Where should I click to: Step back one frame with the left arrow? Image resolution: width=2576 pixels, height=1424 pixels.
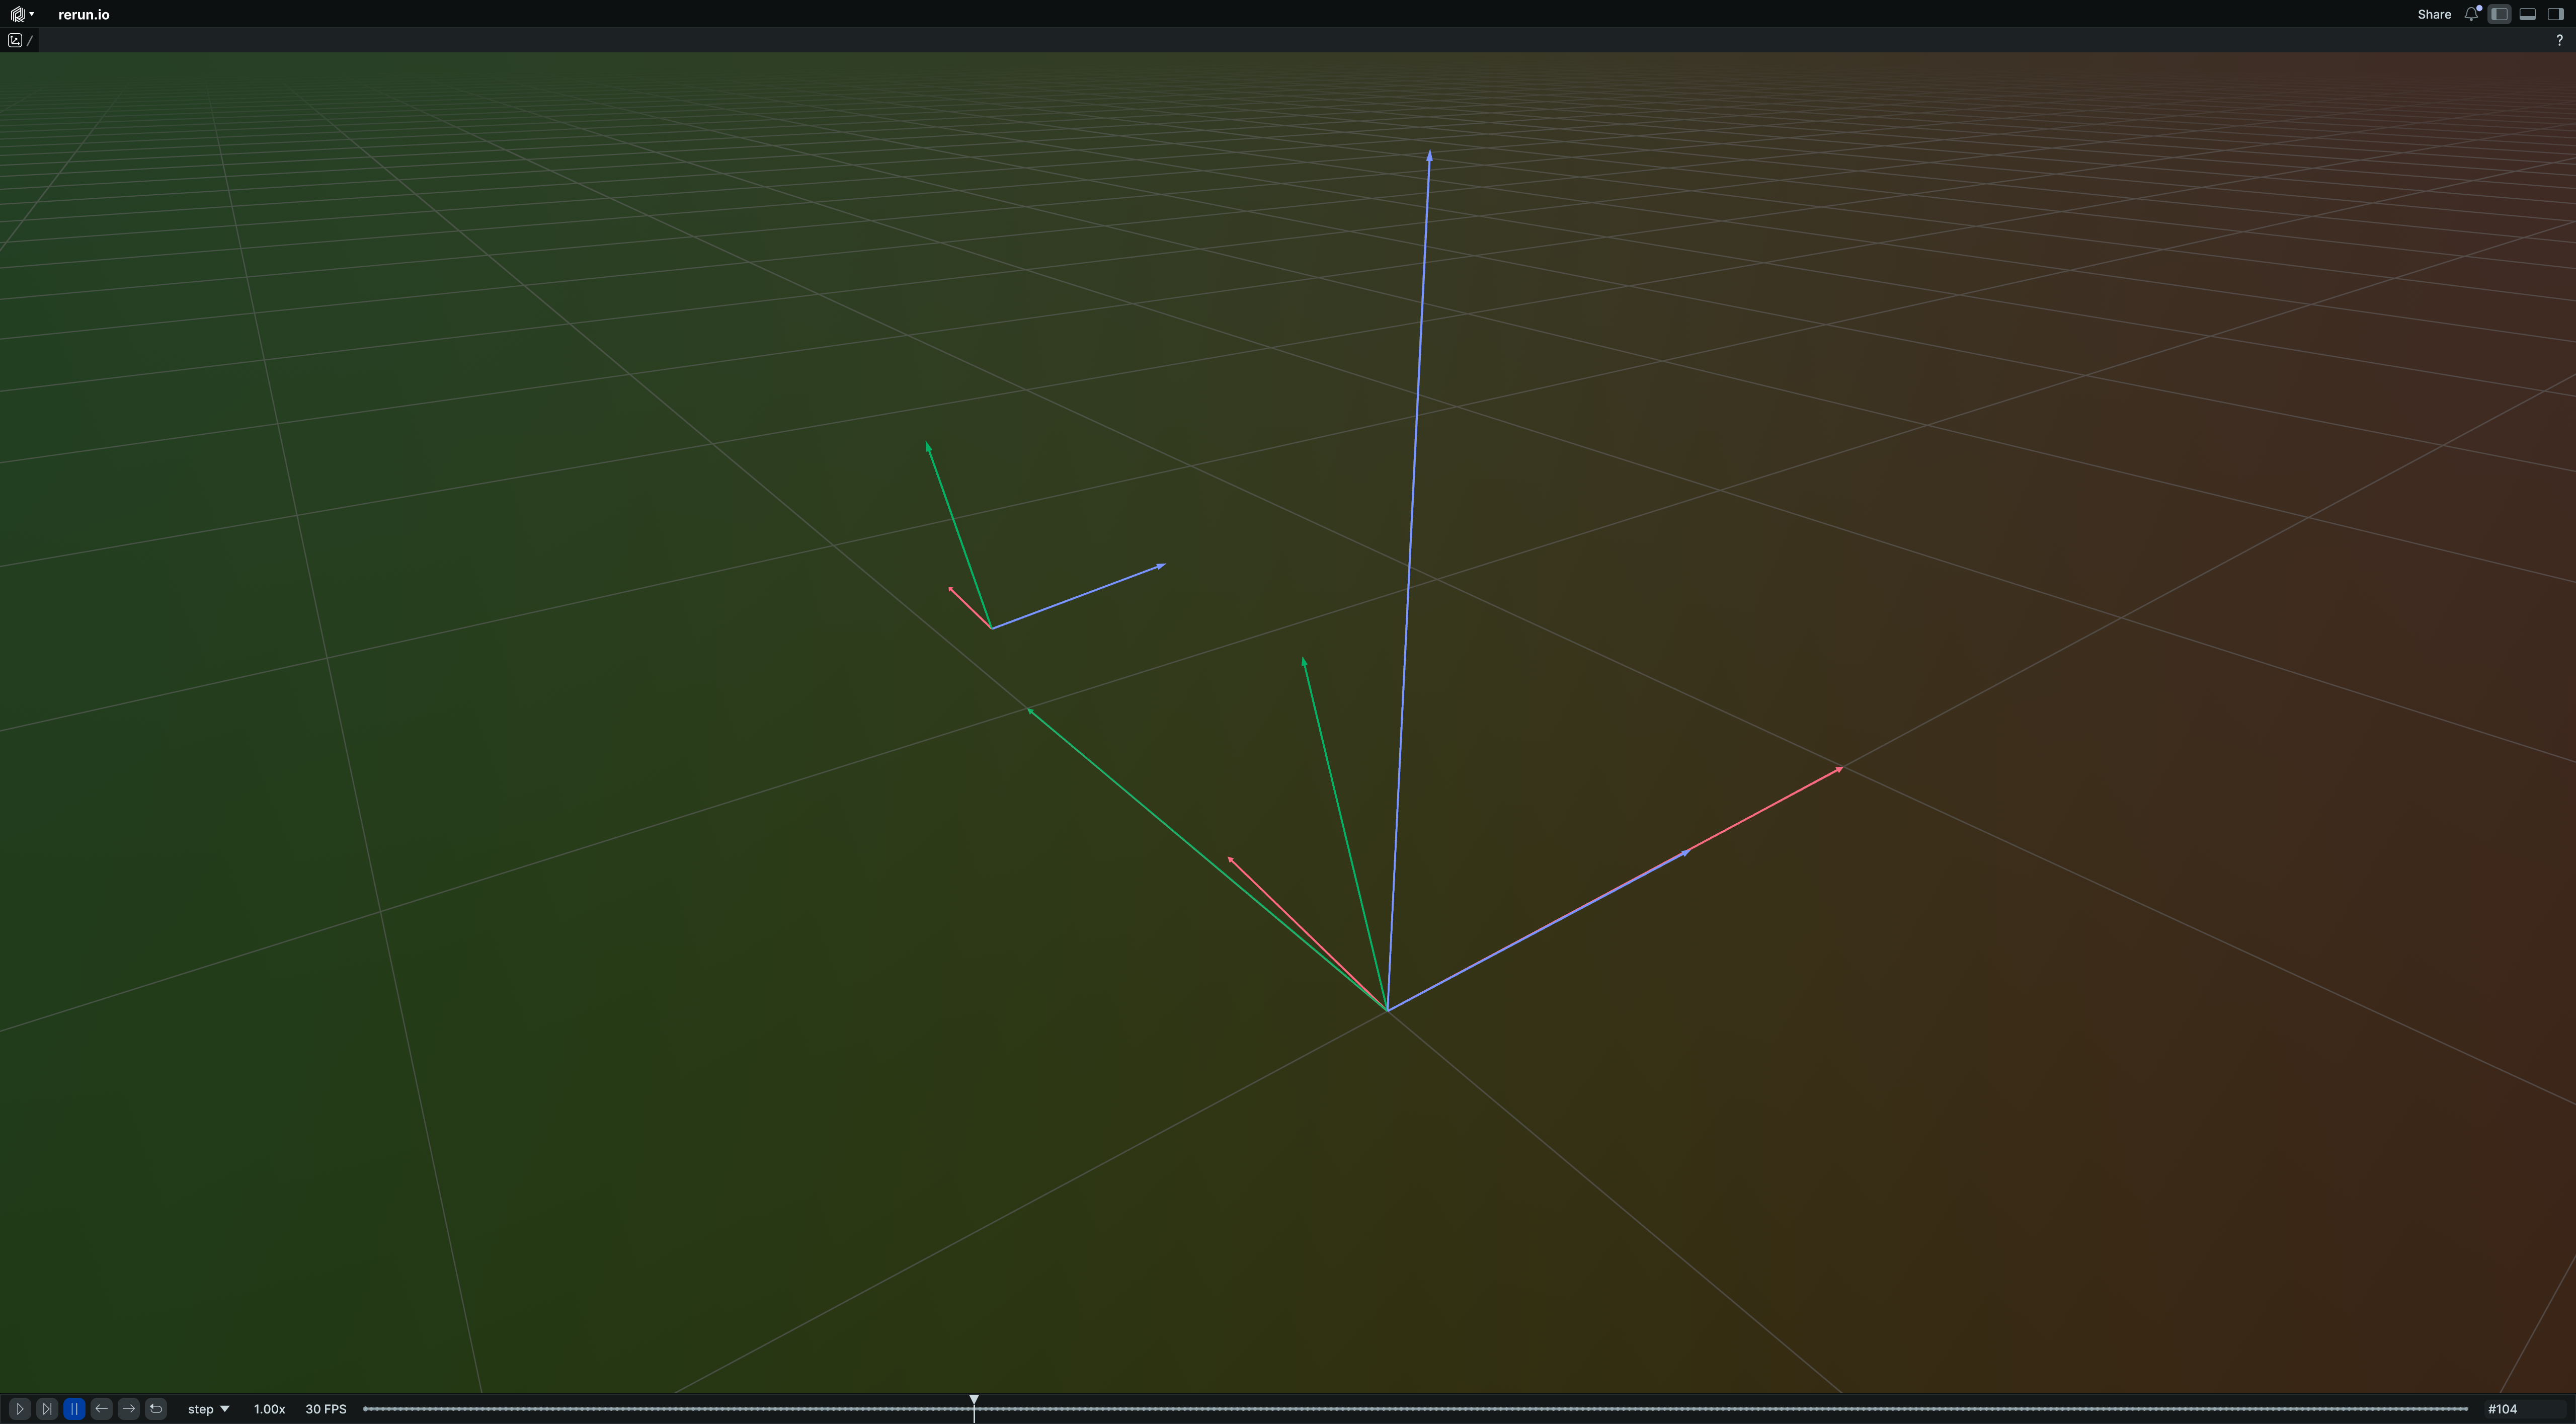pos(101,1408)
